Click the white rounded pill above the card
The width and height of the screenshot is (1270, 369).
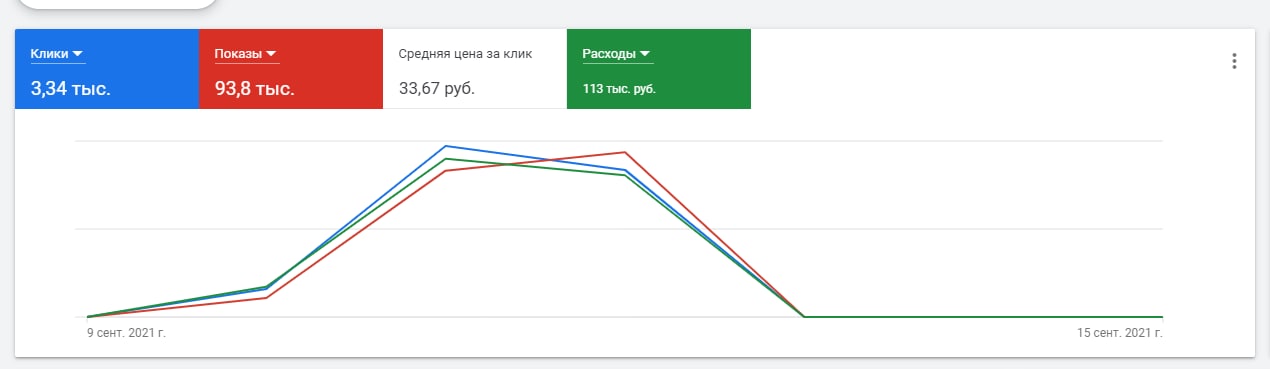pos(118,4)
